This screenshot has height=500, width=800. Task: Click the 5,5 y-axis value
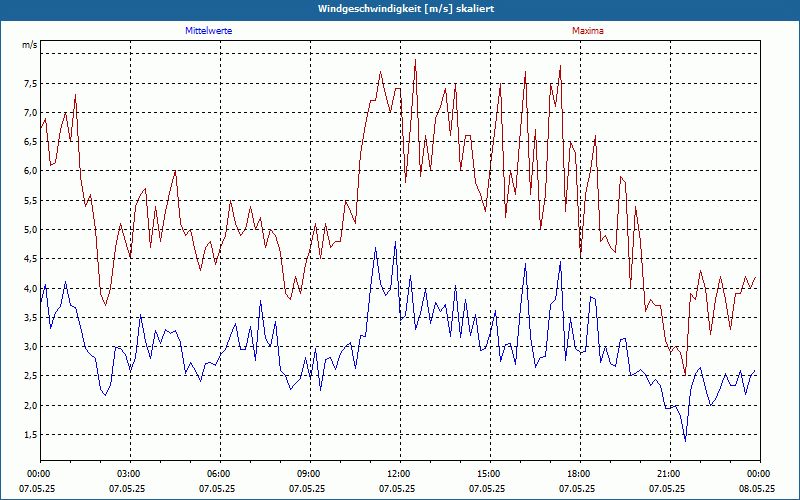(30, 201)
